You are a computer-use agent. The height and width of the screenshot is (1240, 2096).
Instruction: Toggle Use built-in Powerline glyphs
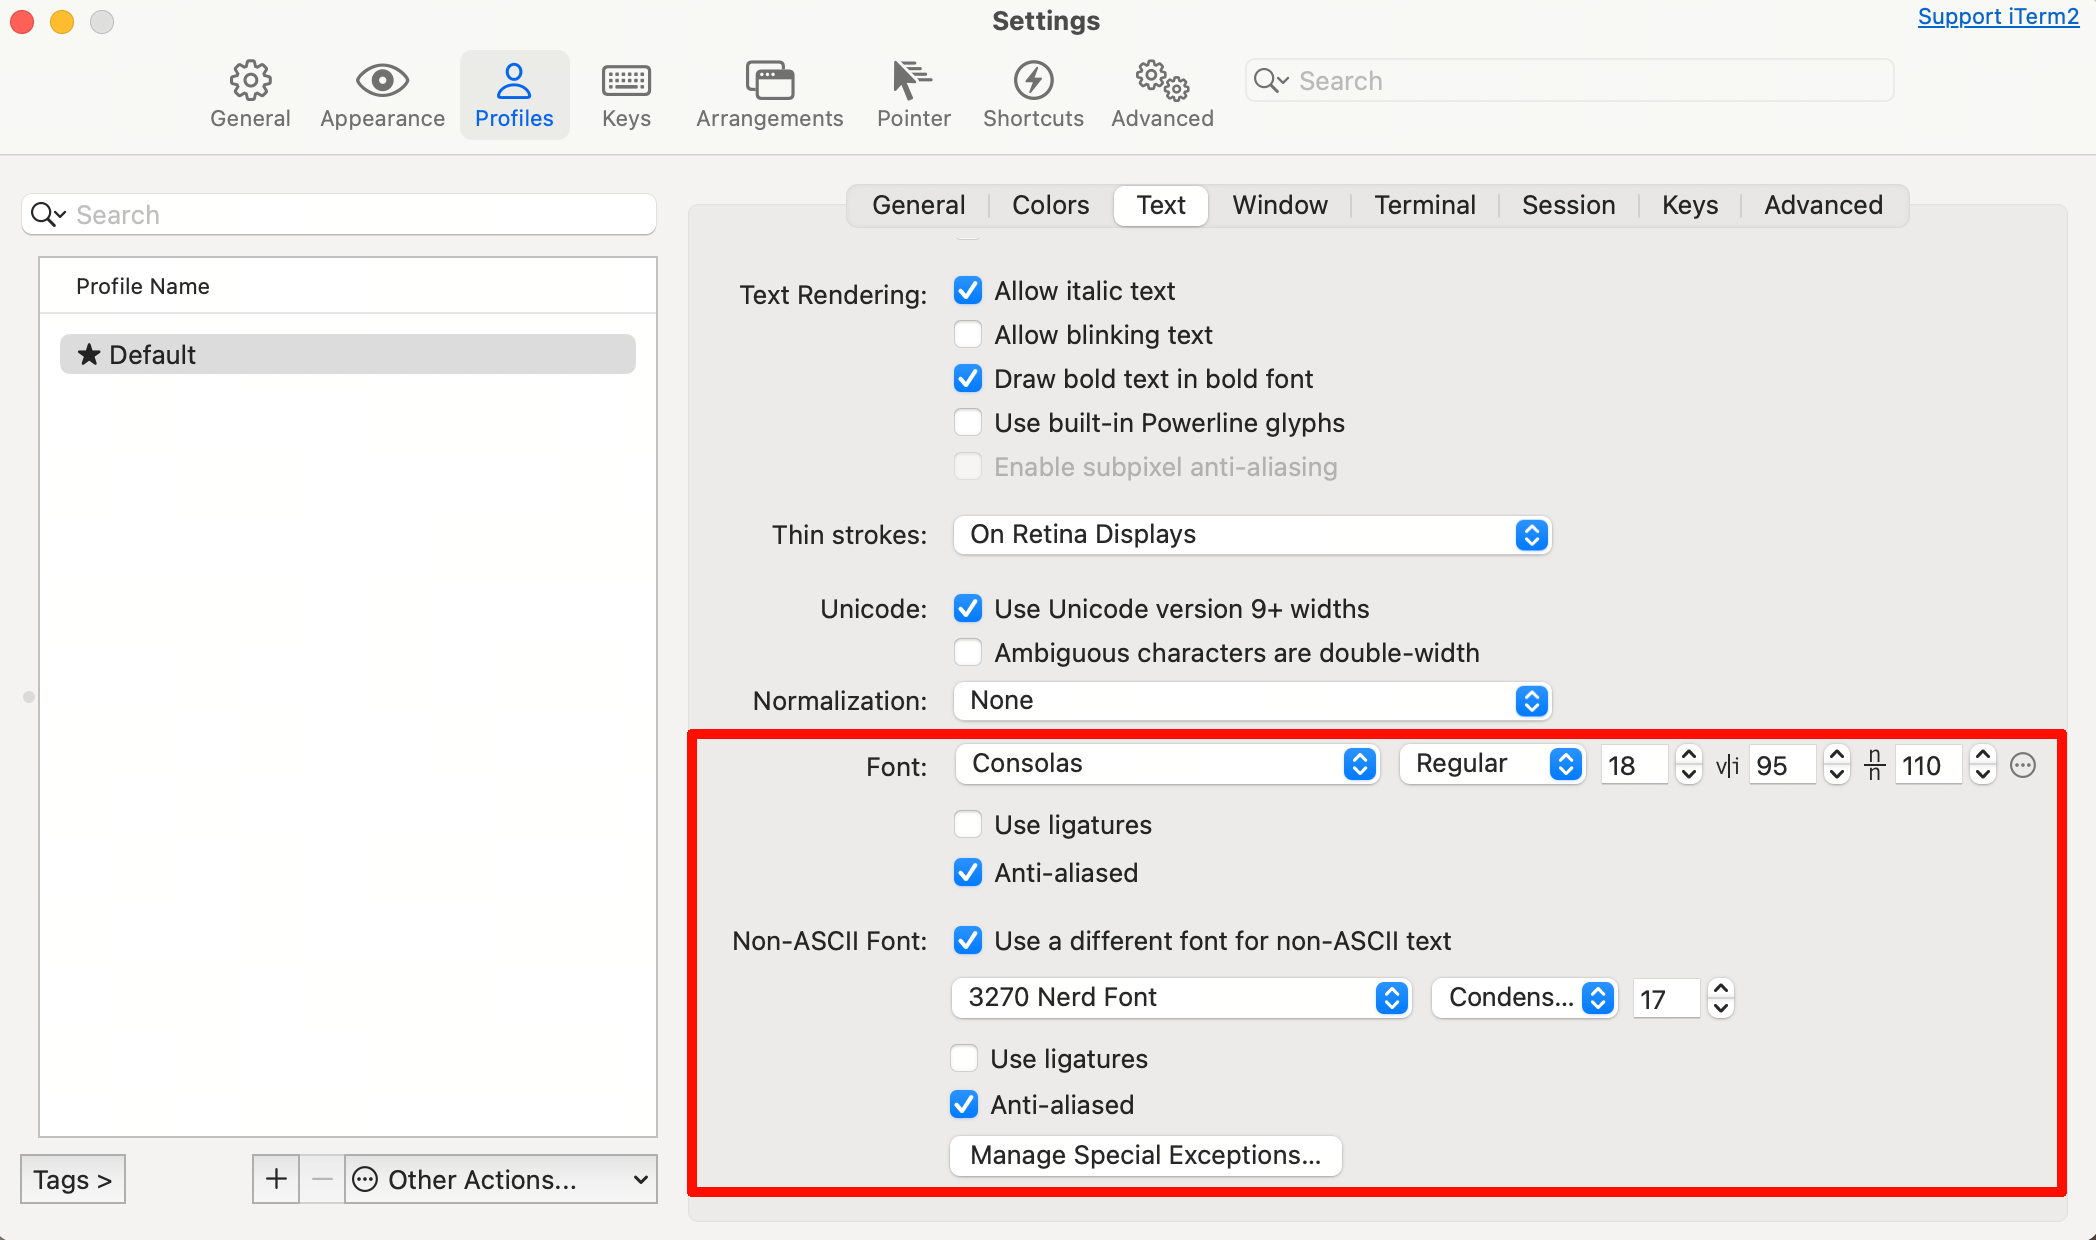click(968, 423)
